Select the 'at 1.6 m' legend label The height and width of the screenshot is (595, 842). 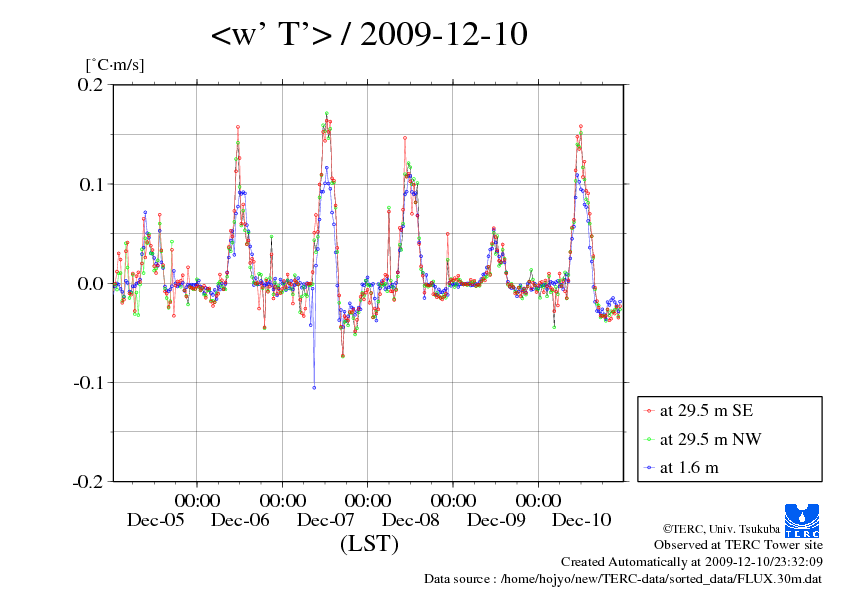(x=689, y=468)
